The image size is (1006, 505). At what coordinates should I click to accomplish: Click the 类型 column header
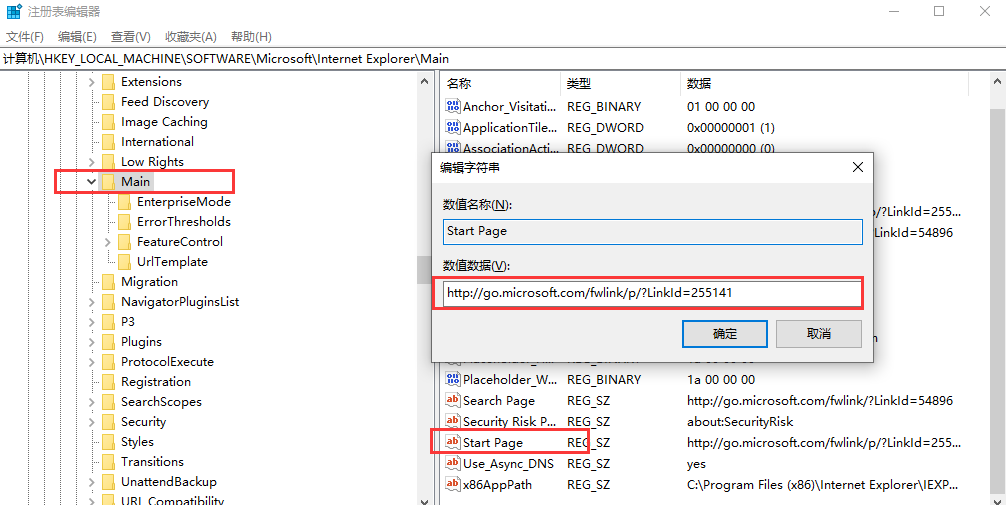point(620,83)
